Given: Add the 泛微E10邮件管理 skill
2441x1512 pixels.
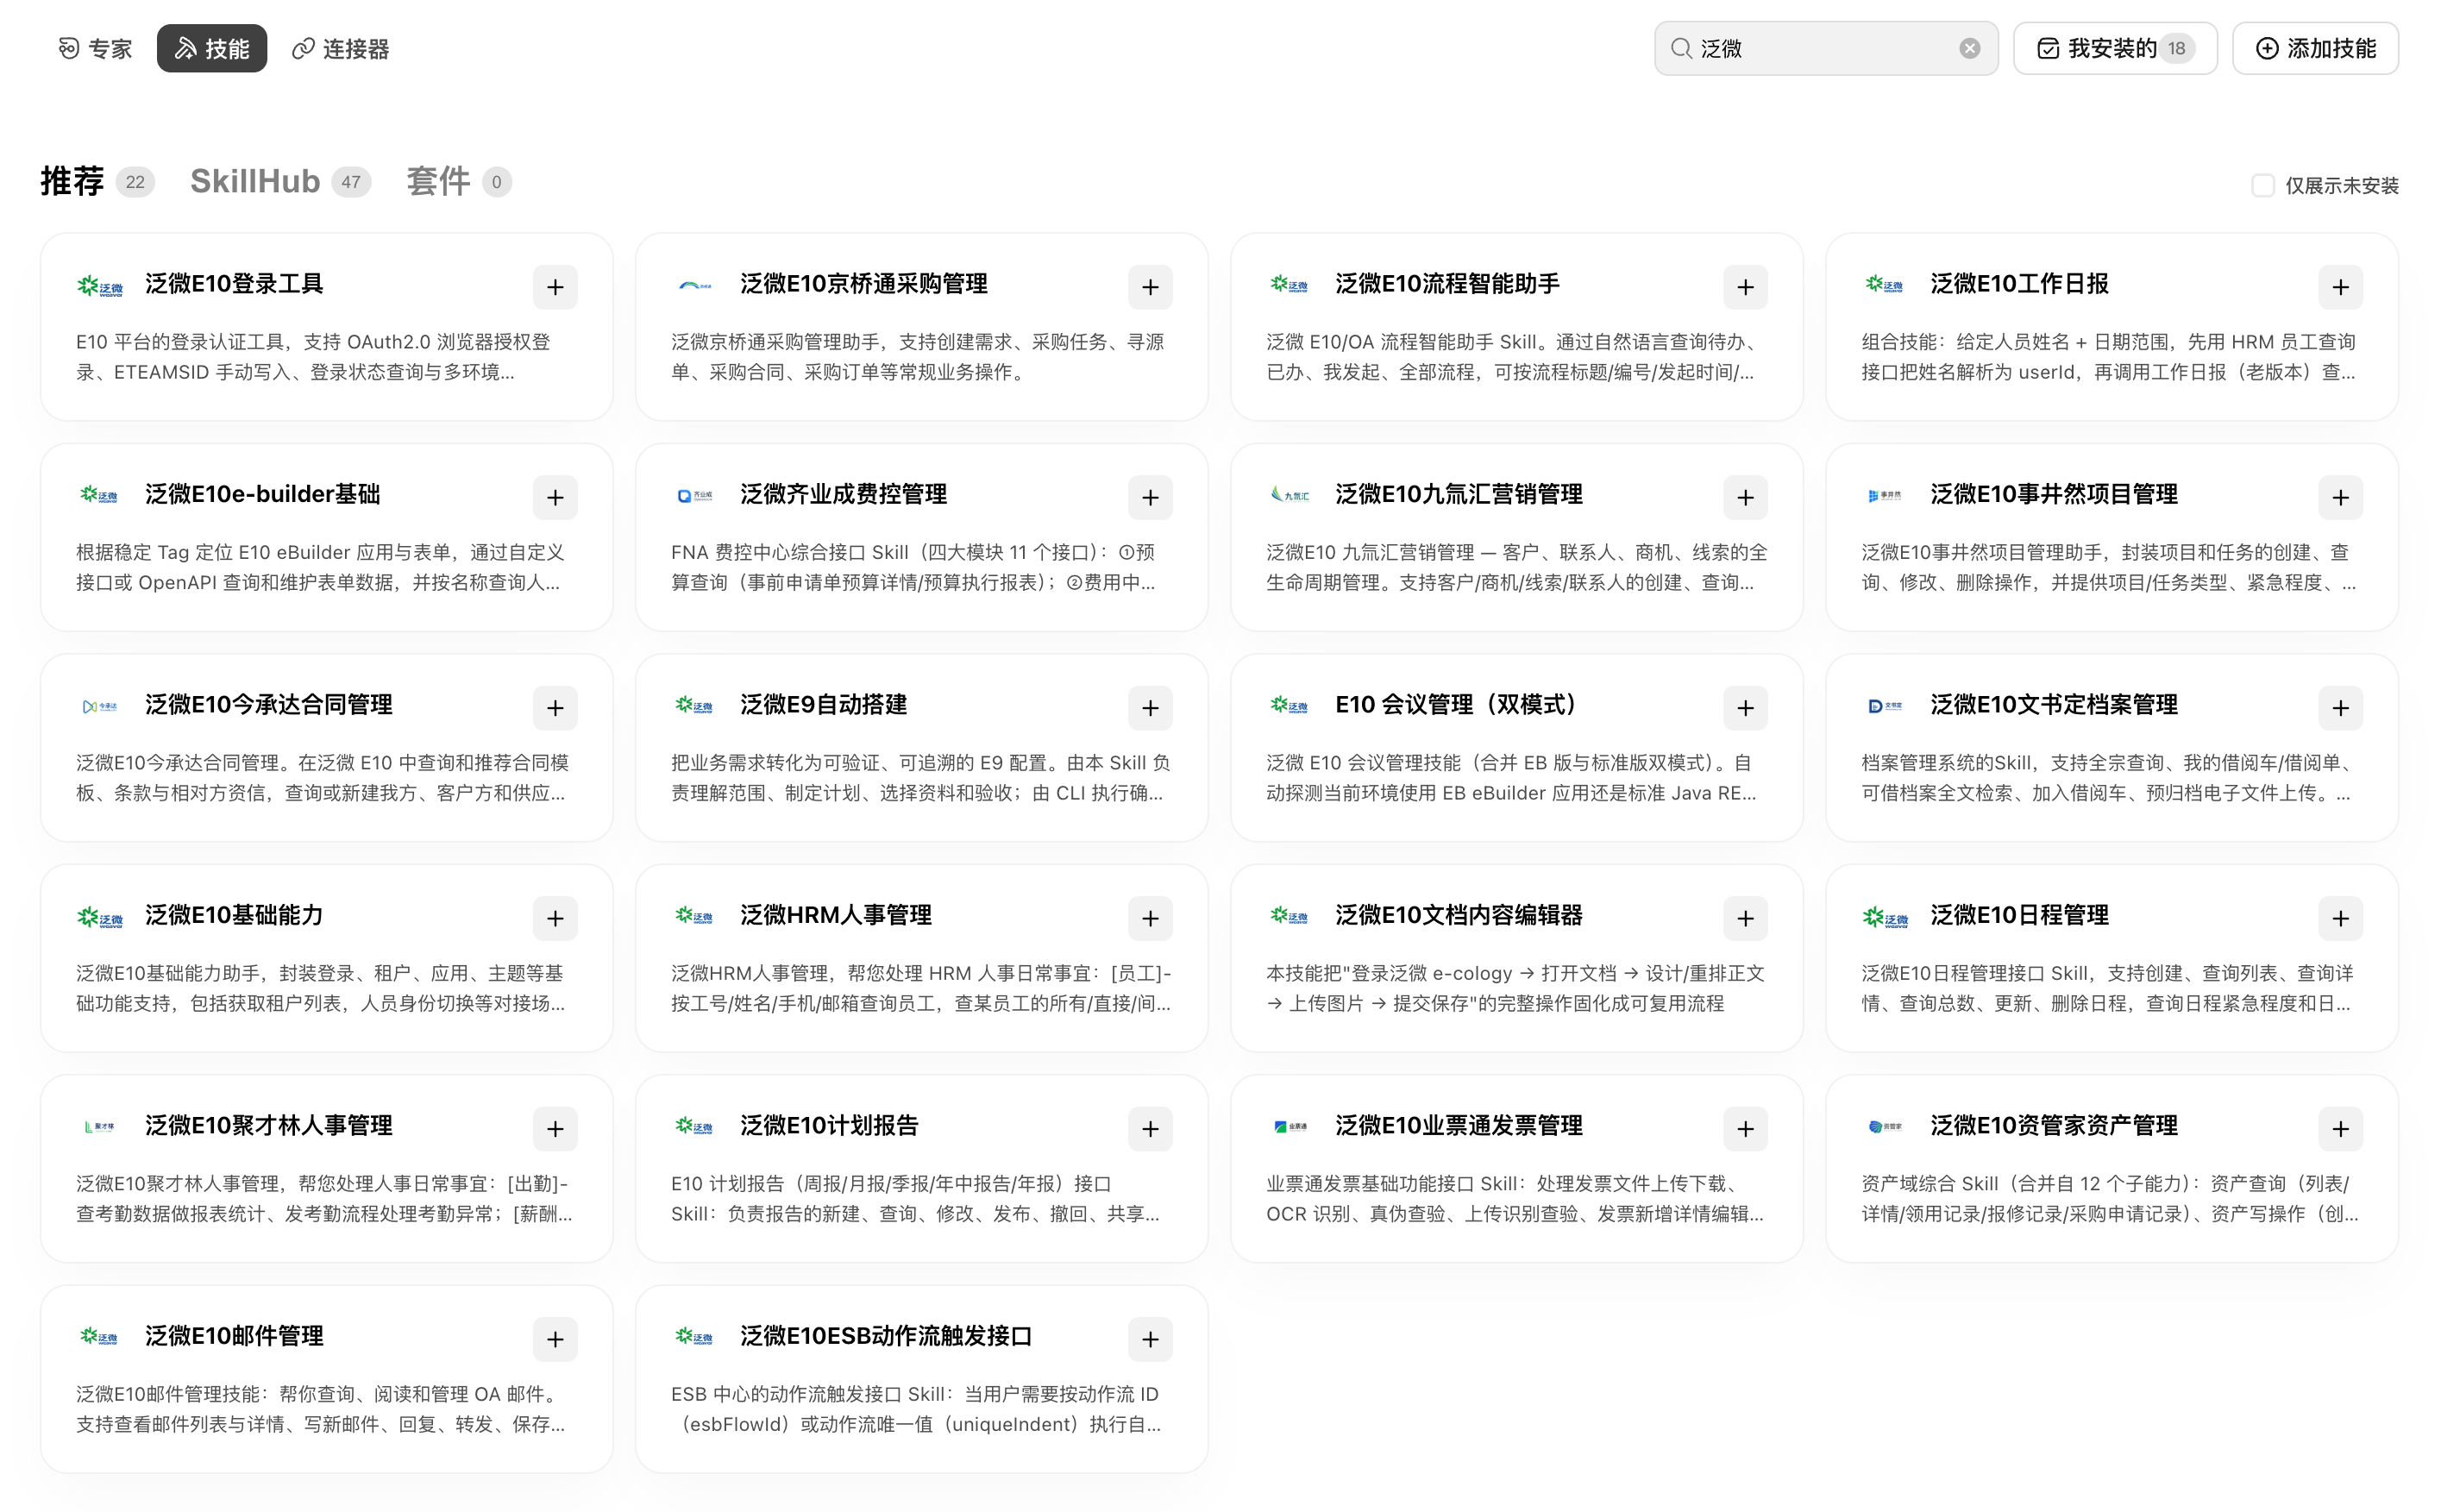Looking at the screenshot, I should tap(555, 1340).
